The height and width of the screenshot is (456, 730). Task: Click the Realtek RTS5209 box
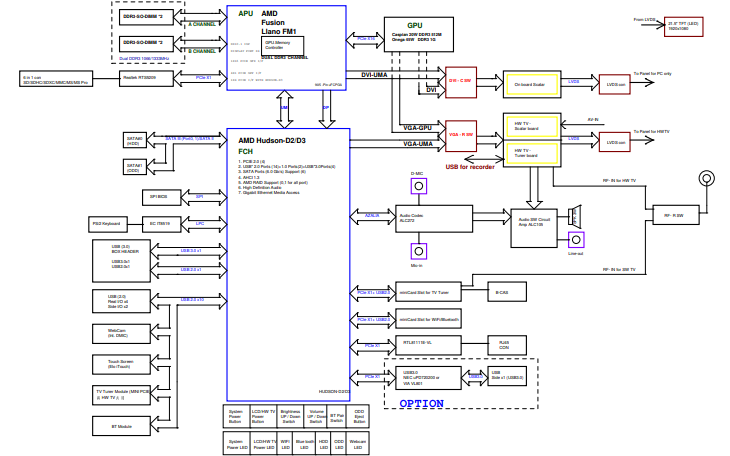coord(146,78)
